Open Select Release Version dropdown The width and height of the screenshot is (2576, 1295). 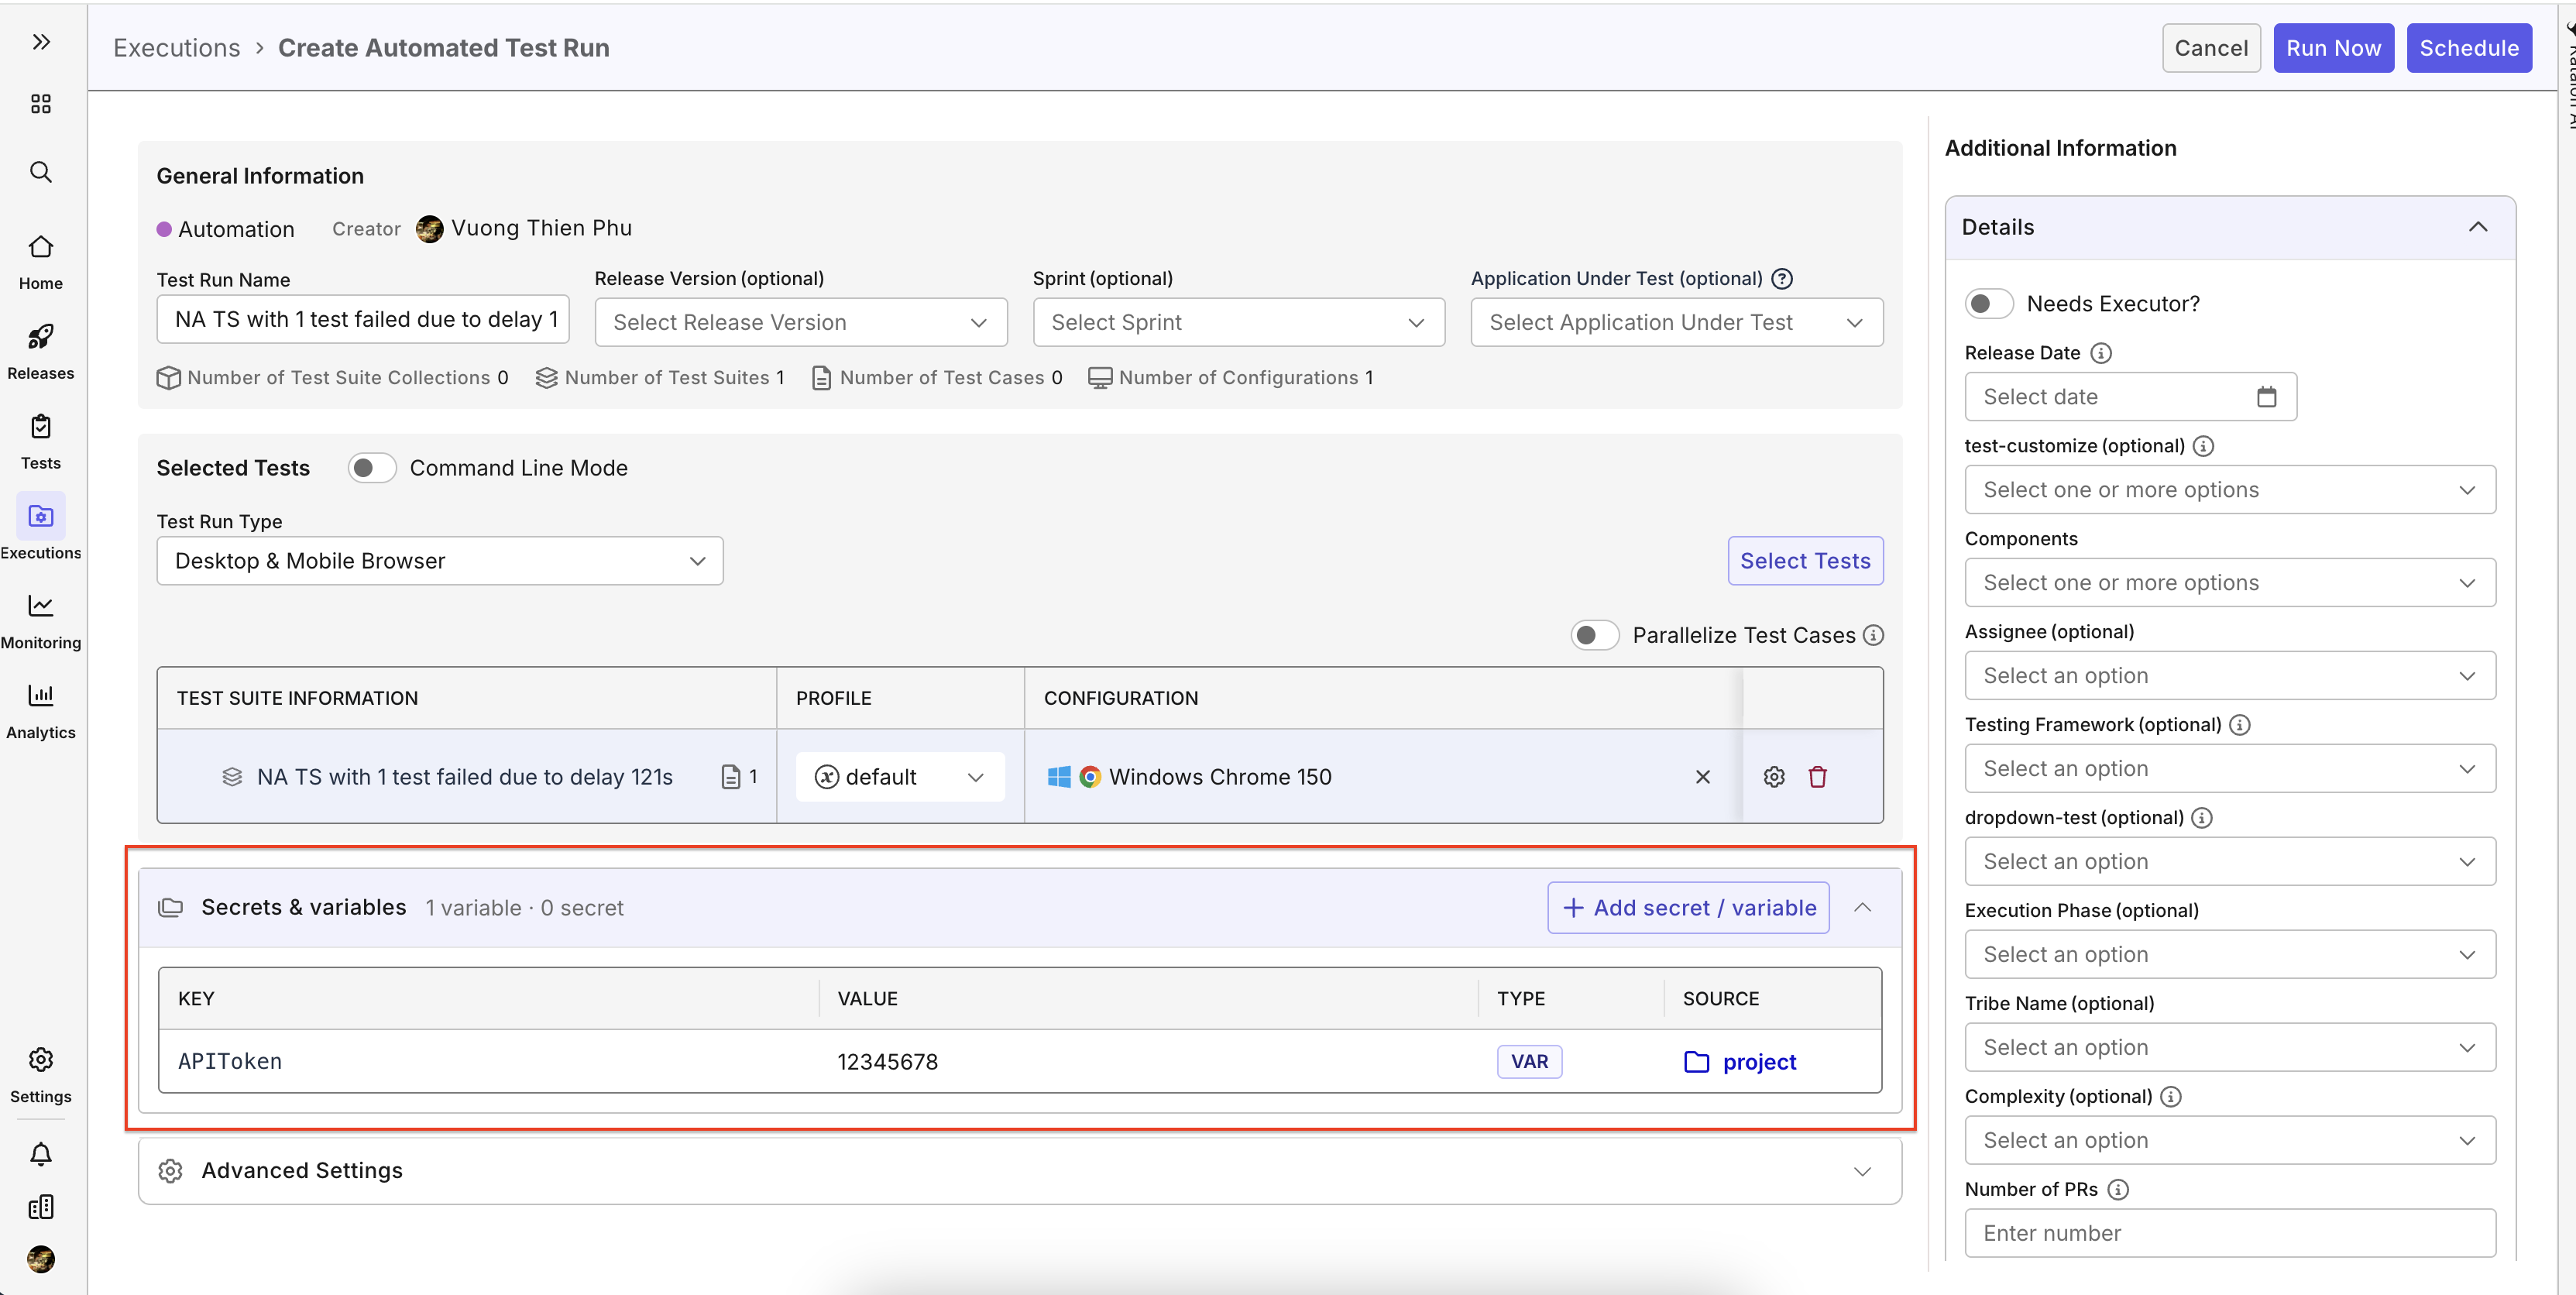(801, 322)
